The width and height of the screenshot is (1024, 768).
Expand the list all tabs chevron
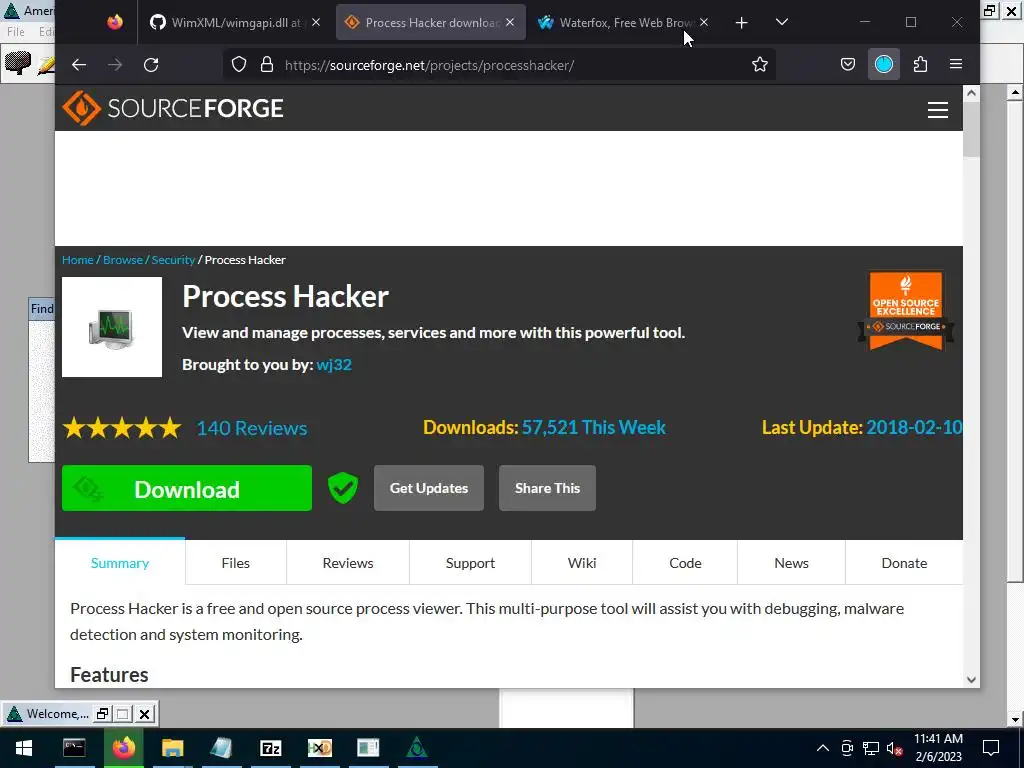(782, 22)
